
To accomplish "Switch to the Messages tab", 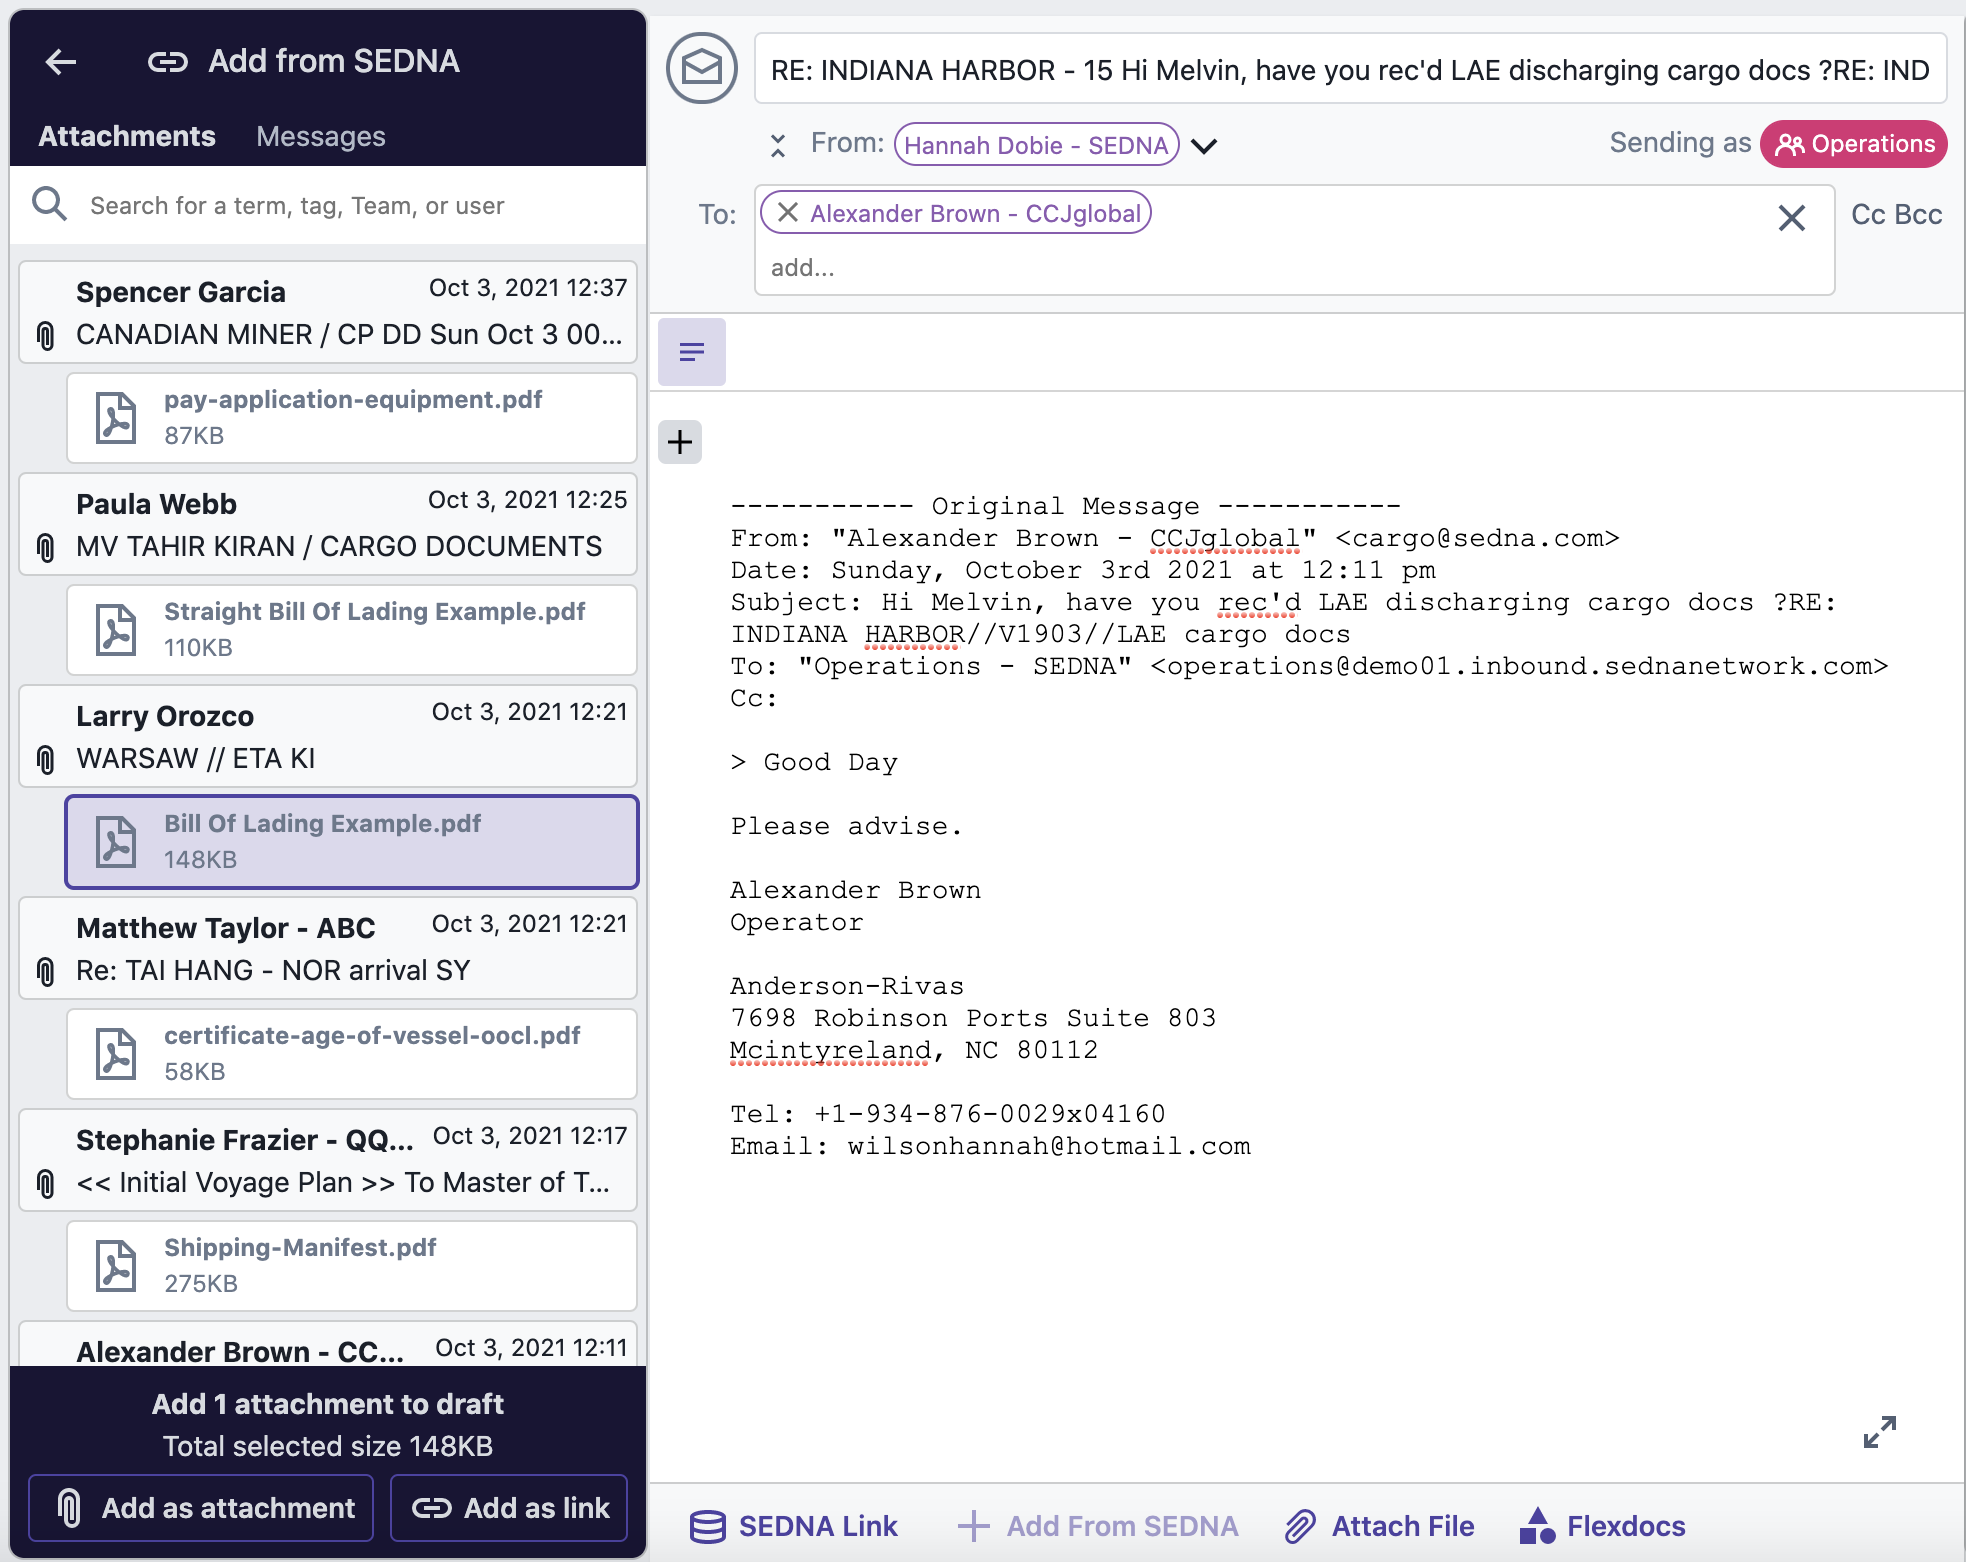I will pyautogui.click(x=320, y=136).
